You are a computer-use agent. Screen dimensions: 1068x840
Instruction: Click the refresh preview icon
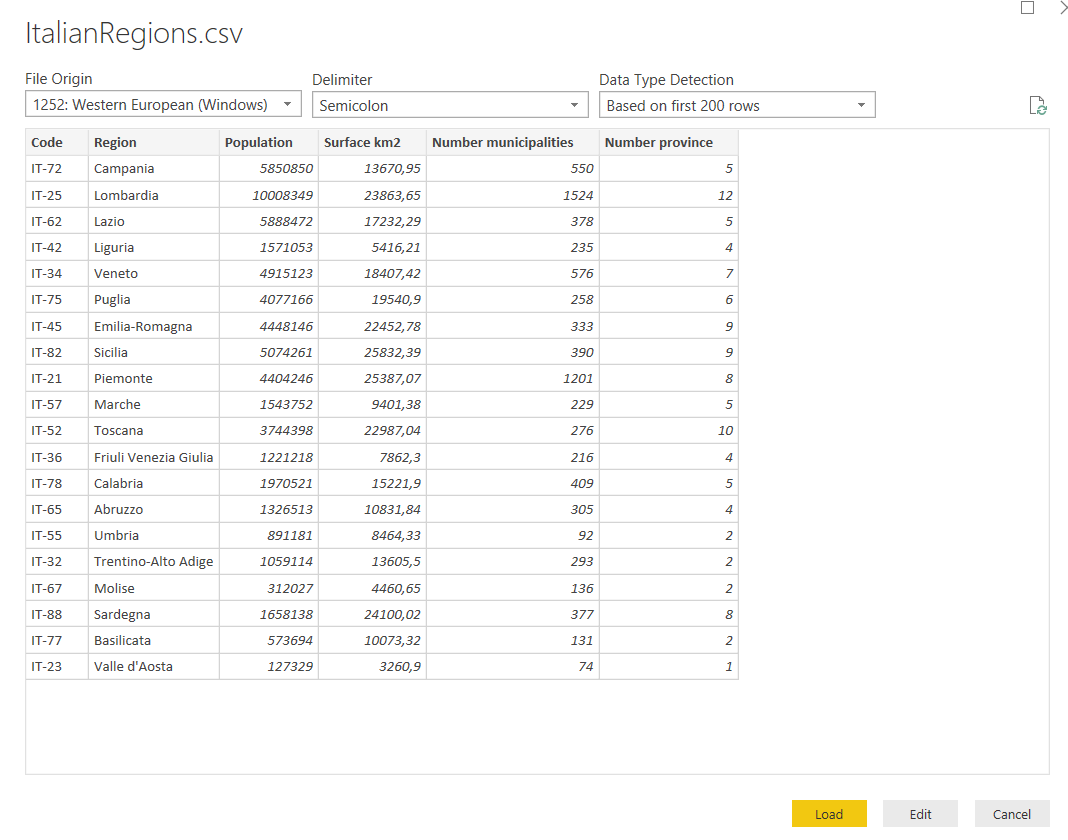[x=1037, y=106]
